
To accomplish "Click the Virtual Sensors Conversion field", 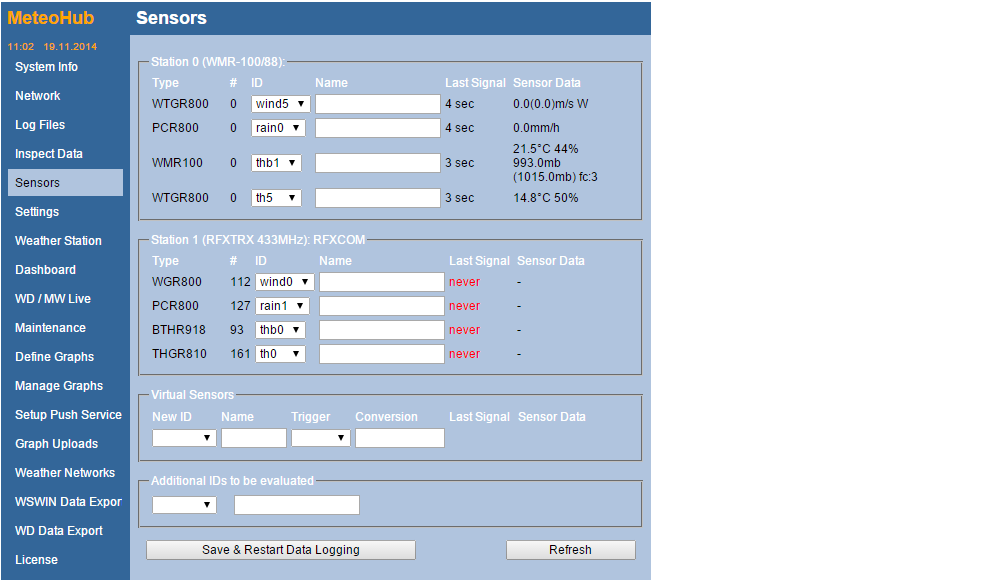I will pos(399,438).
